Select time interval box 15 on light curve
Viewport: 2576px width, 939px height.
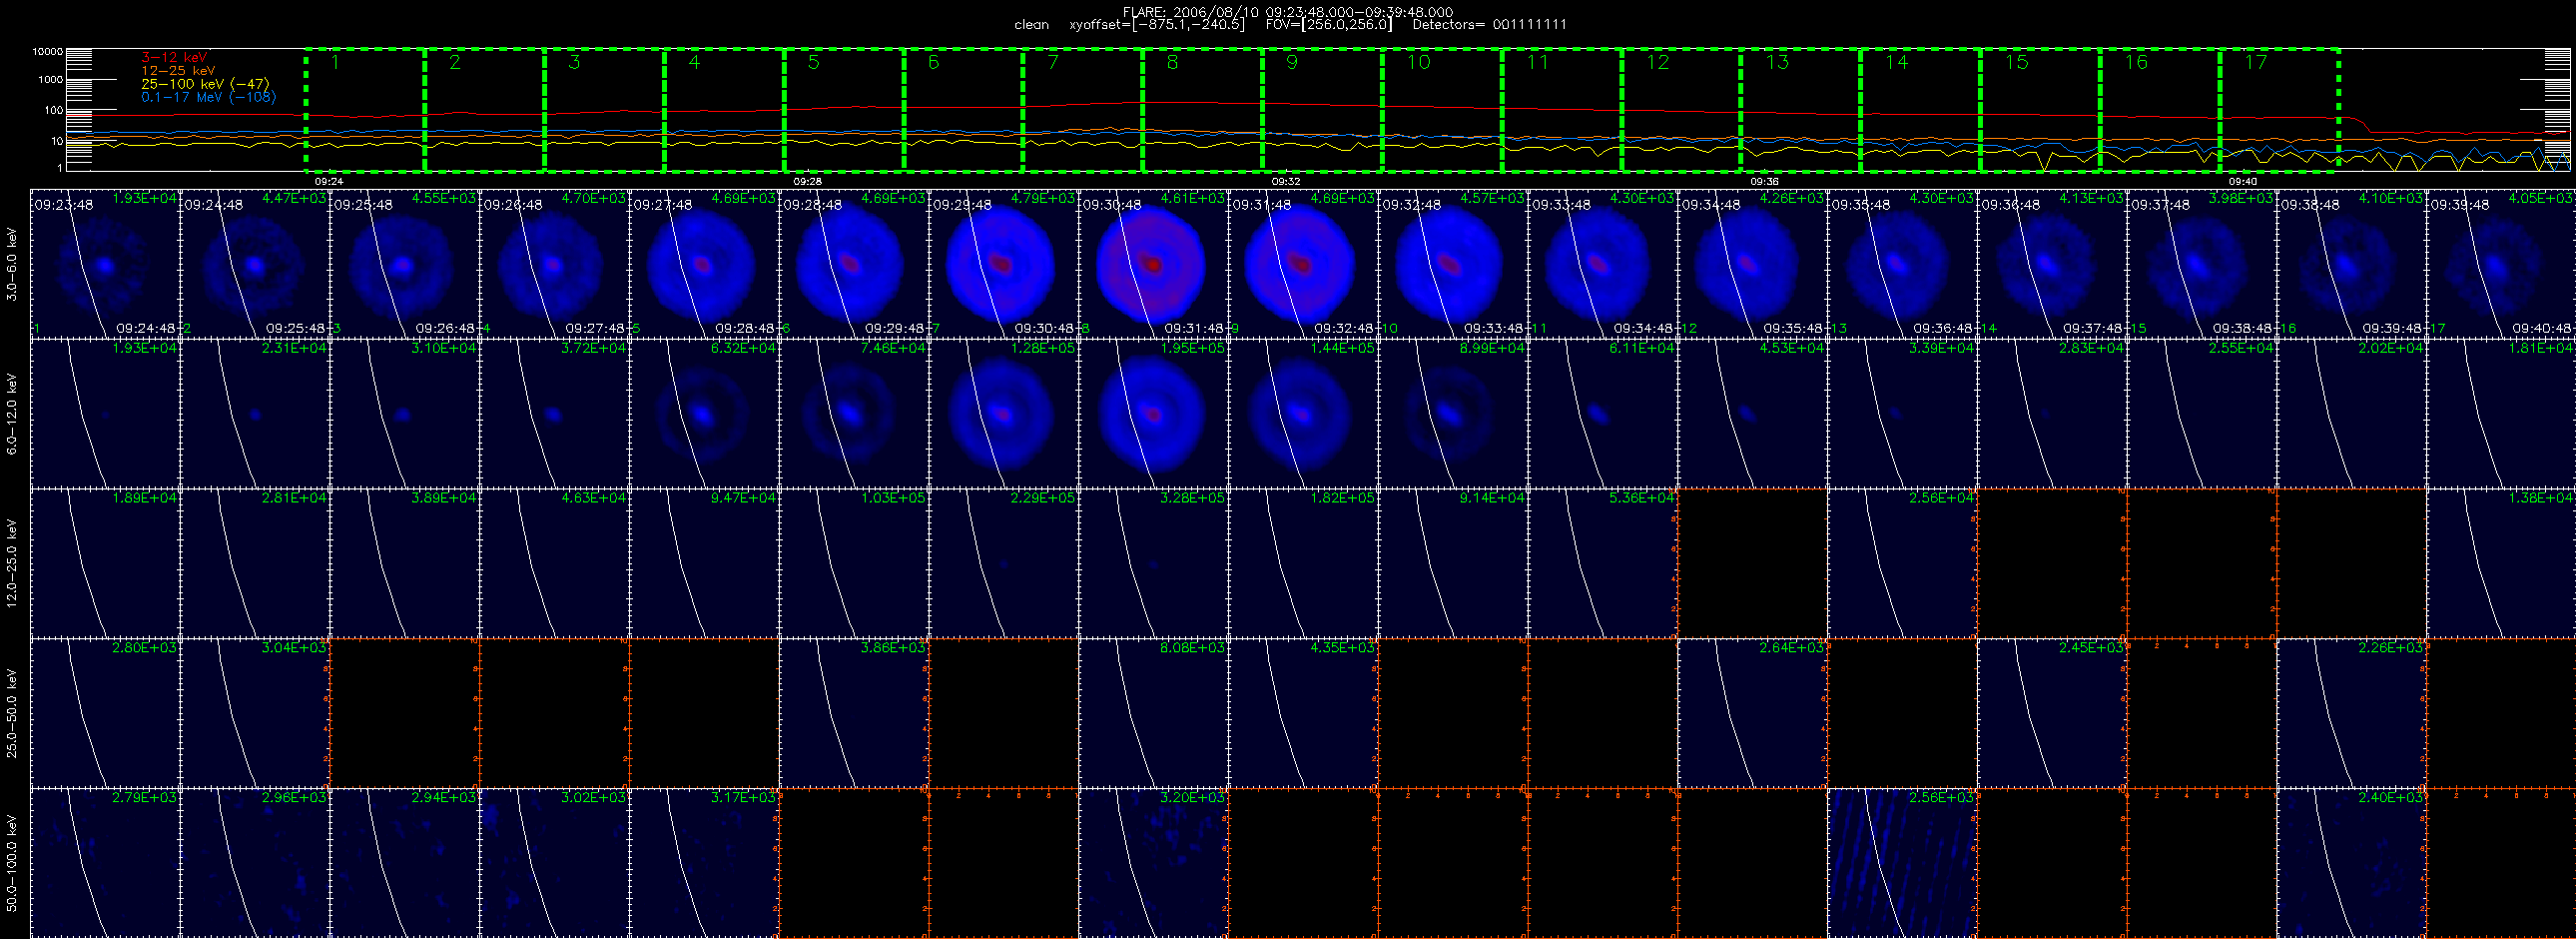tap(2040, 109)
